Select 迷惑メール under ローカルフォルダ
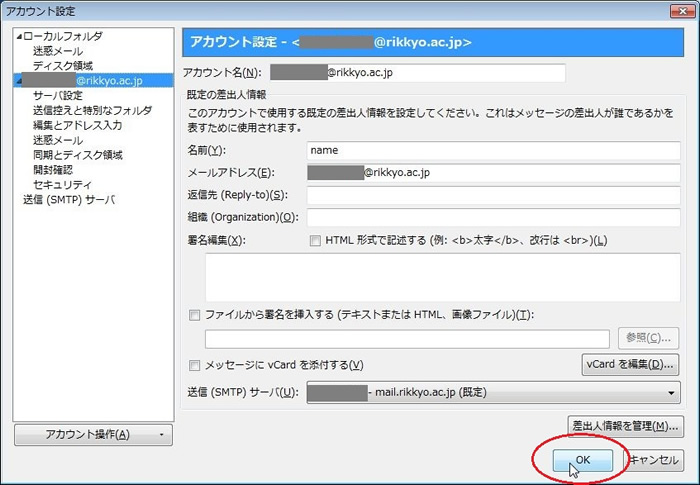Viewport: 700px width, 485px height. (58, 51)
